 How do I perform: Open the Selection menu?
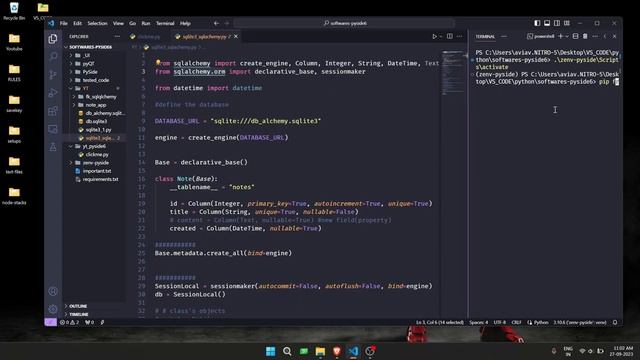(97, 23)
